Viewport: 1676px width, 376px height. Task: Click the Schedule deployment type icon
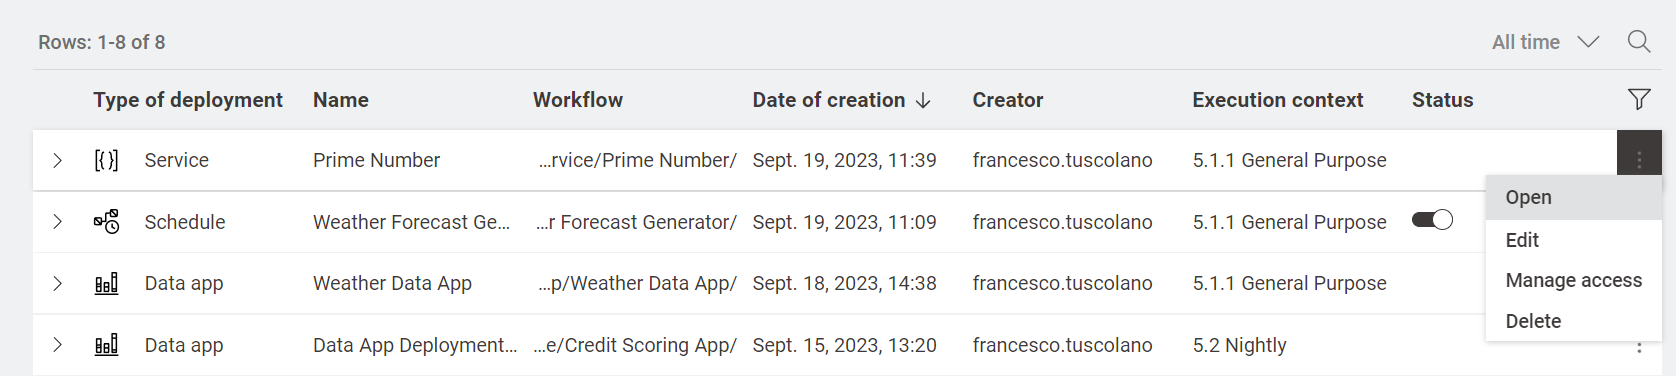[106, 221]
